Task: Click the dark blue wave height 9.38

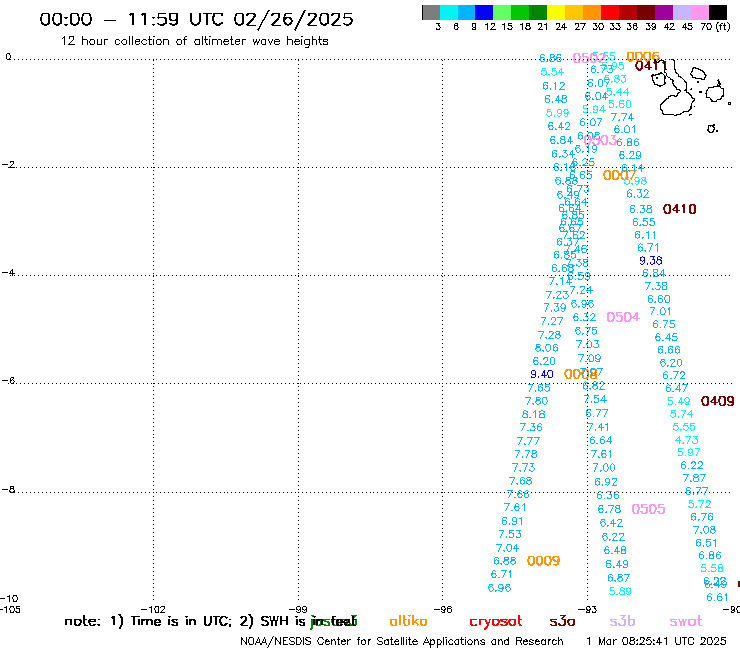Action: point(651,261)
